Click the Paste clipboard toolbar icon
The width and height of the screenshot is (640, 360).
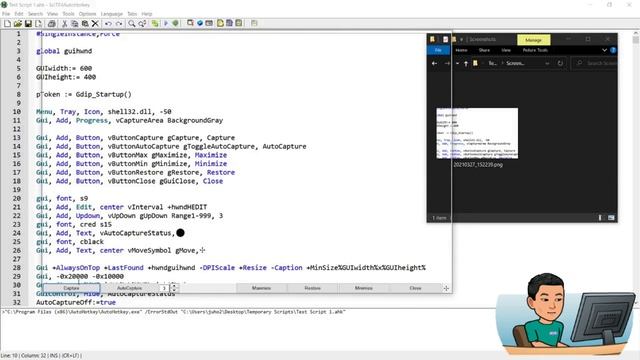pos(85,24)
